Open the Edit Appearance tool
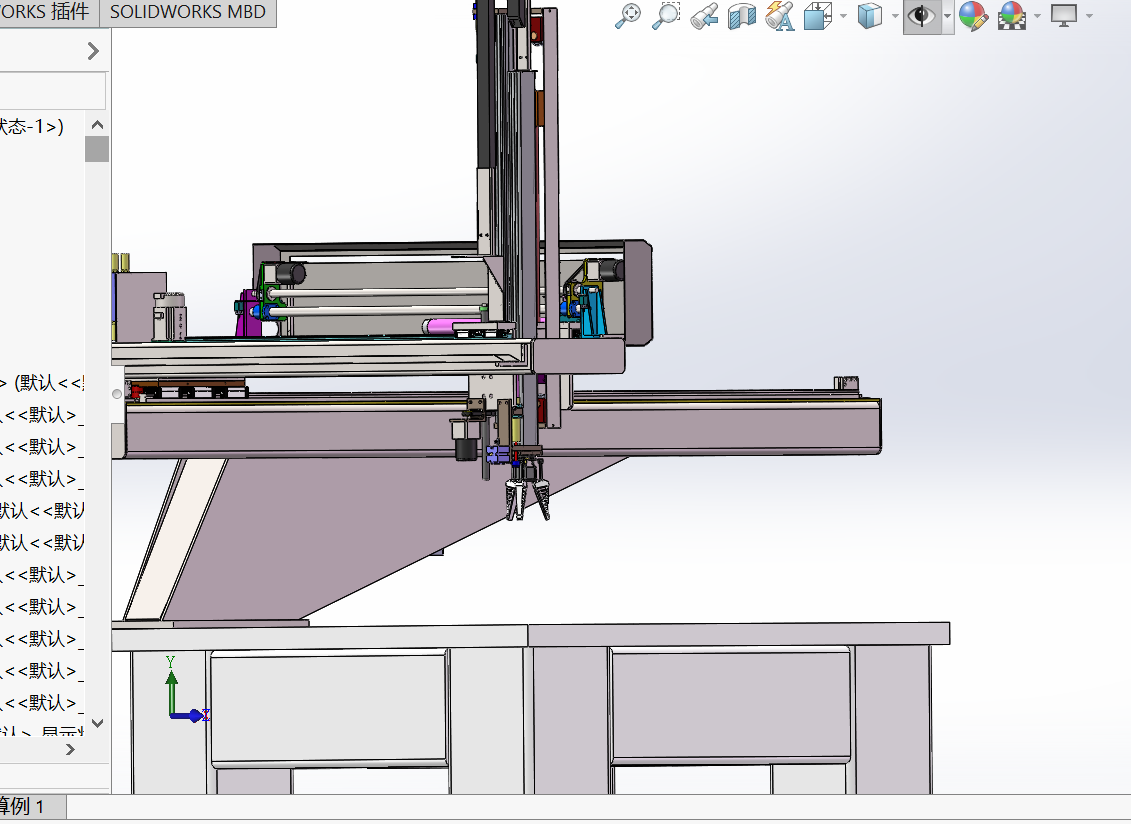 coord(974,16)
